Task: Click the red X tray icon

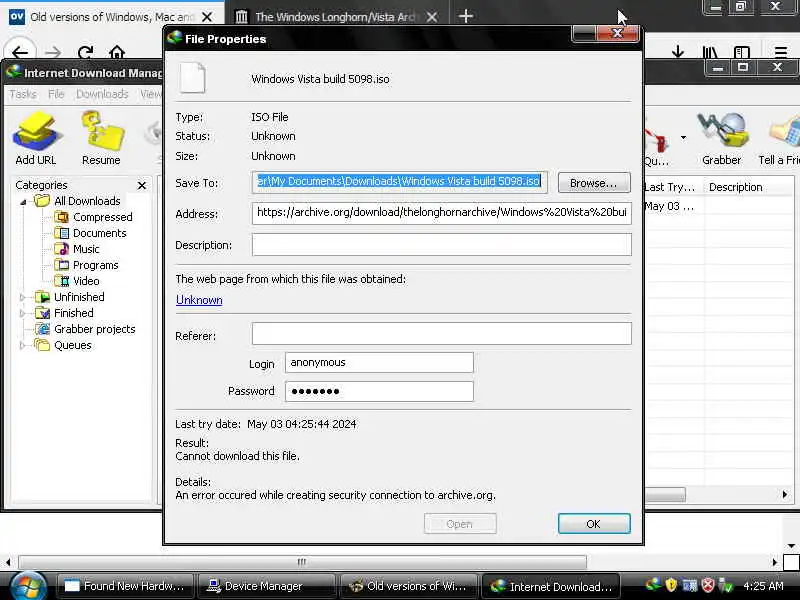Action: (708, 585)
